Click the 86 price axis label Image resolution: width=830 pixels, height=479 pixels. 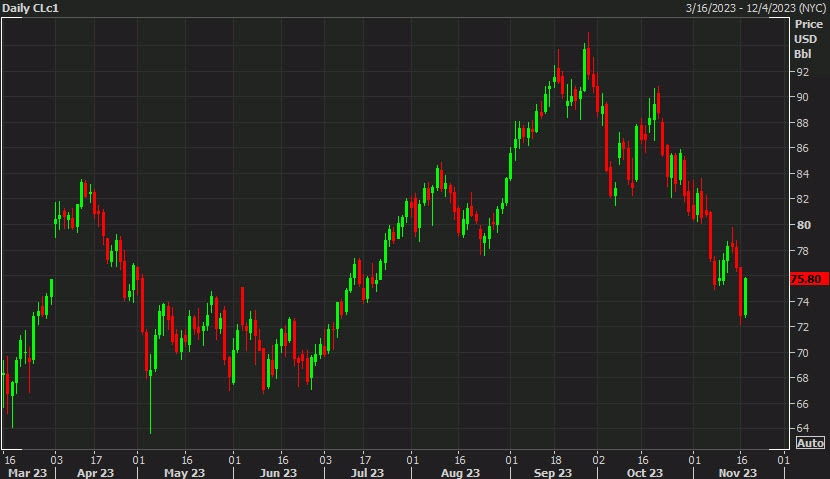pos(802,148)
